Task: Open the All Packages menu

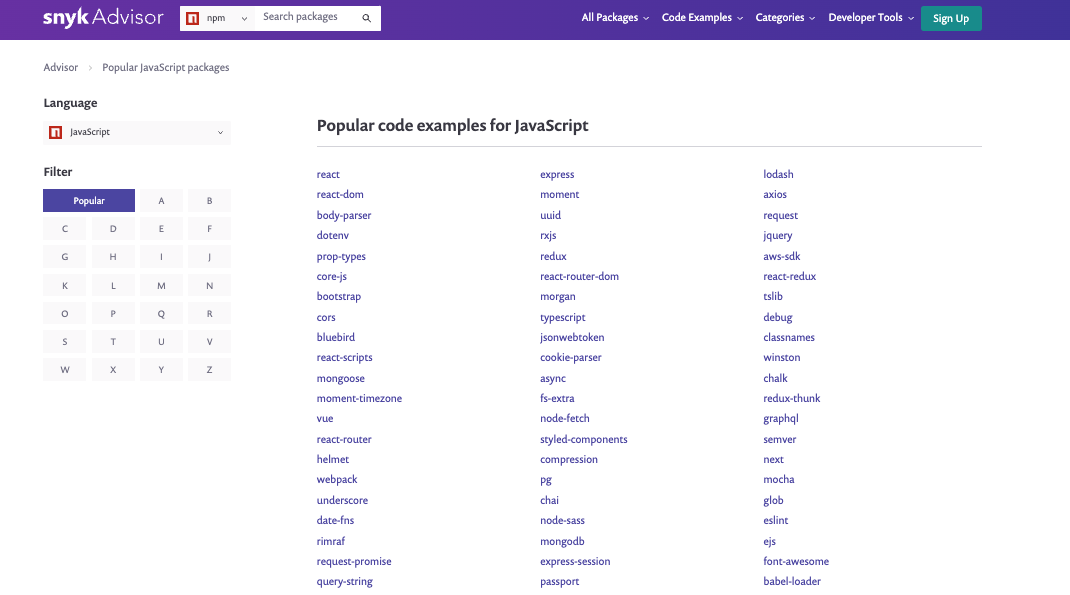Action: pos(615,18)
